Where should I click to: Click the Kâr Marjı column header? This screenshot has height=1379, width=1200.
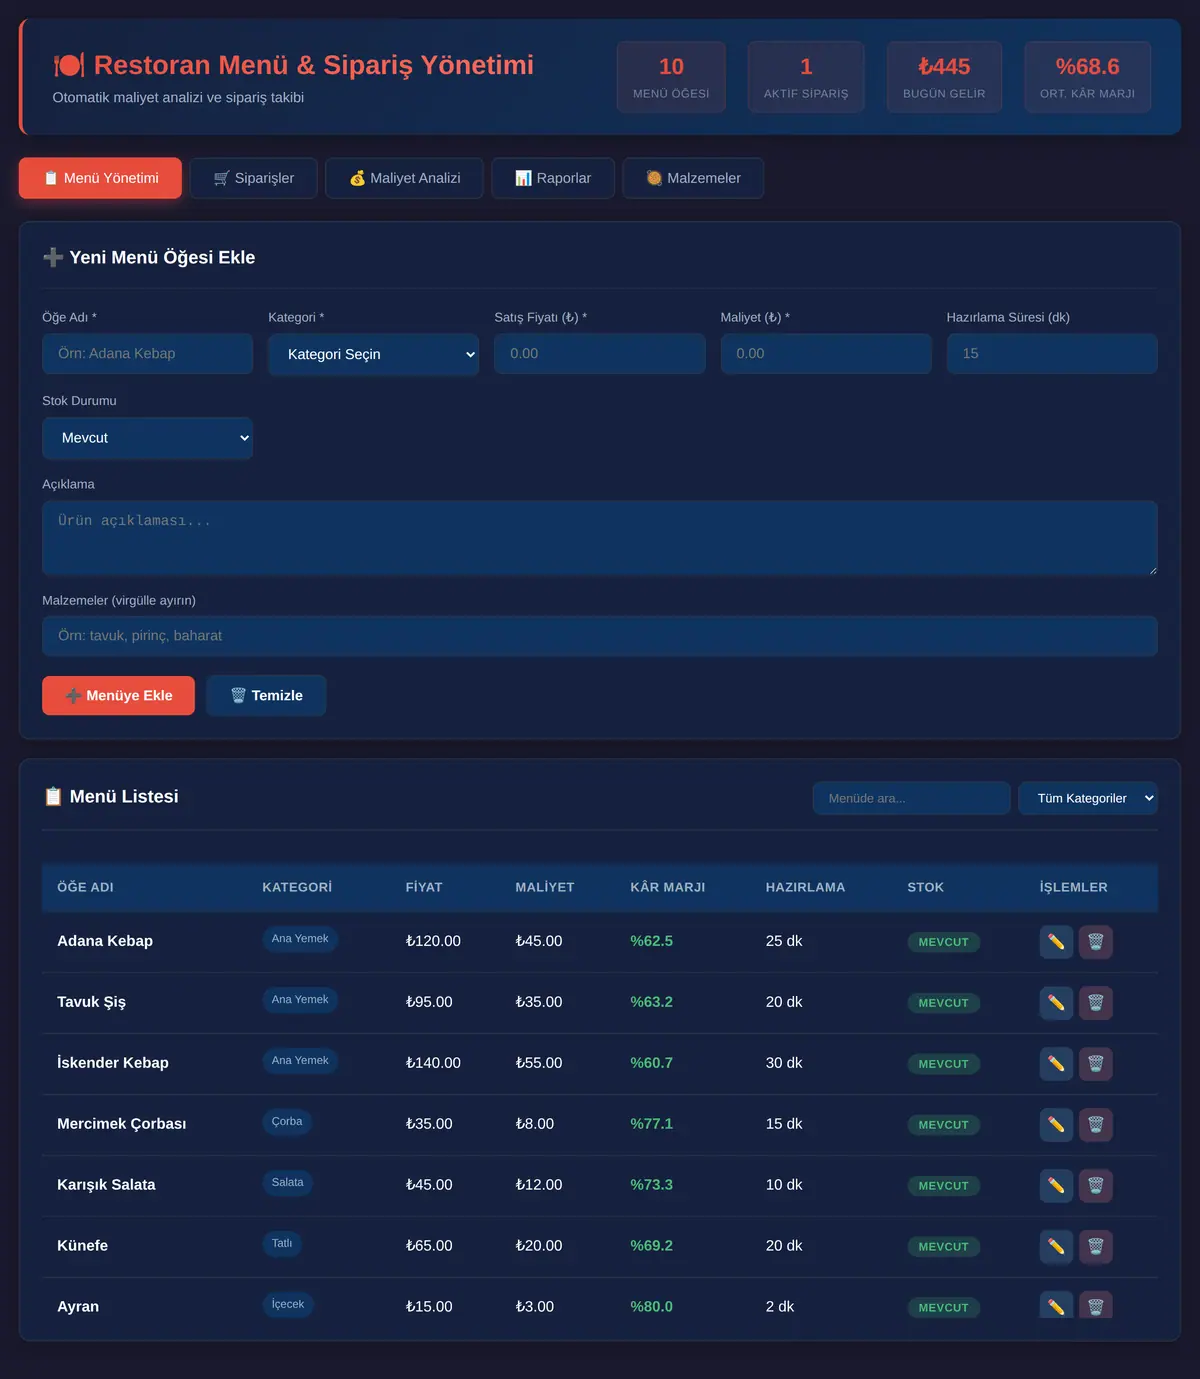click(668, 887)
